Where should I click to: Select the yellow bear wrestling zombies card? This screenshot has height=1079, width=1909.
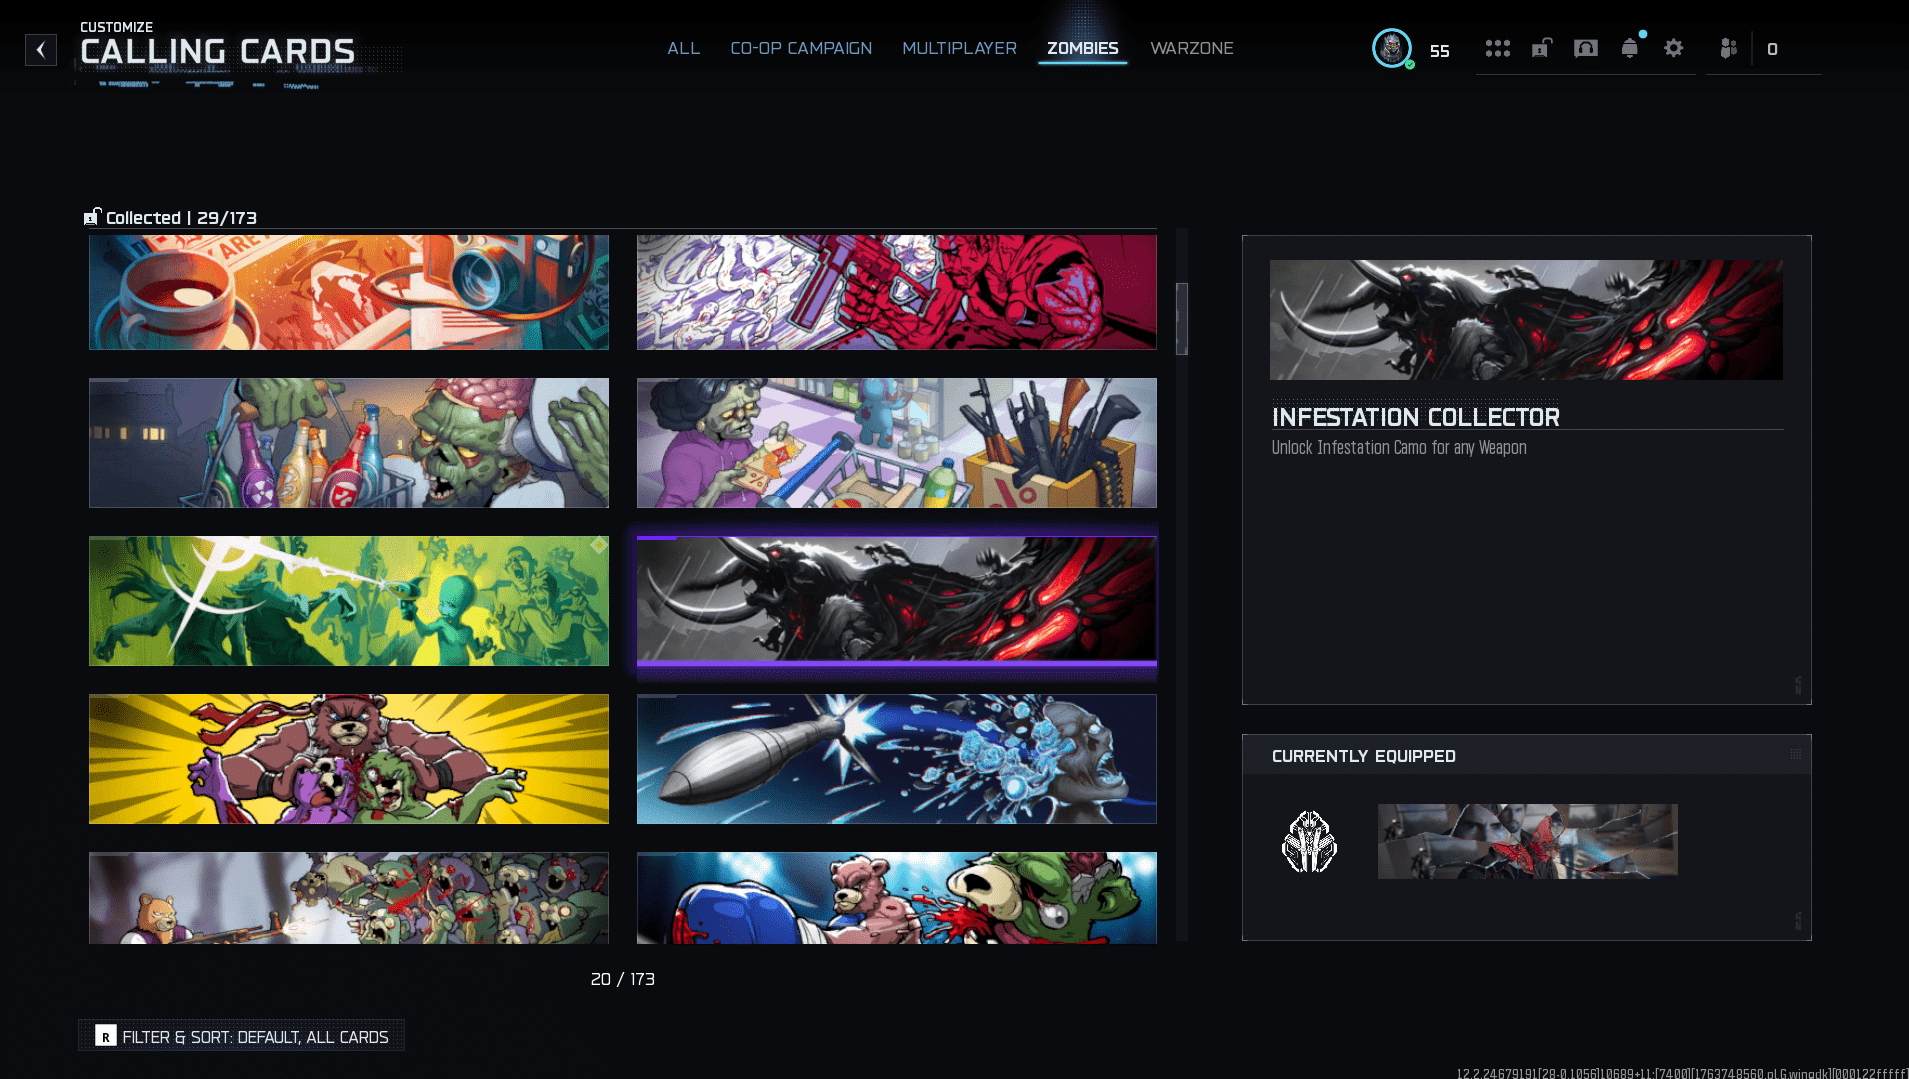pyautogui.click(x=348, y=759)
